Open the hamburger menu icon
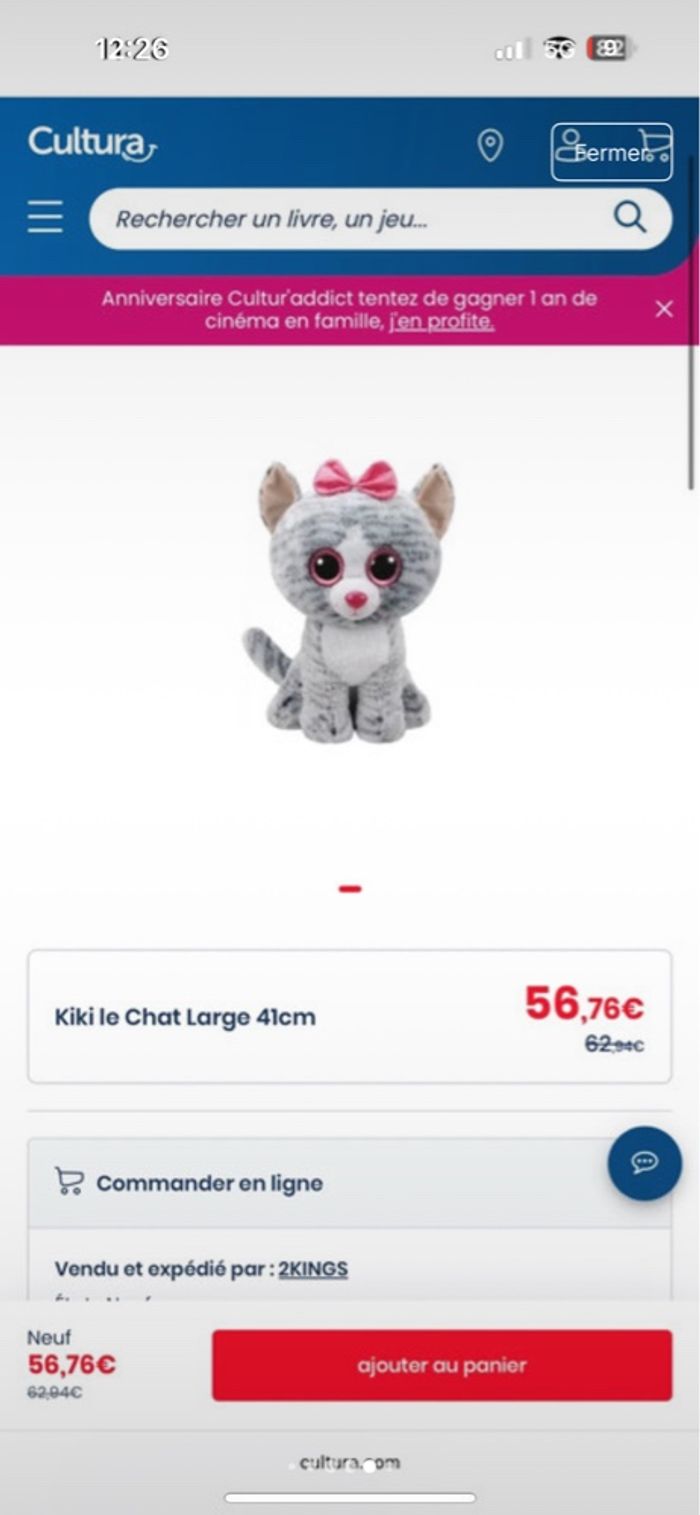Image resolution: width=700 pixels, height=1515 pixels. pyautogui.click(x=45, y=217)
